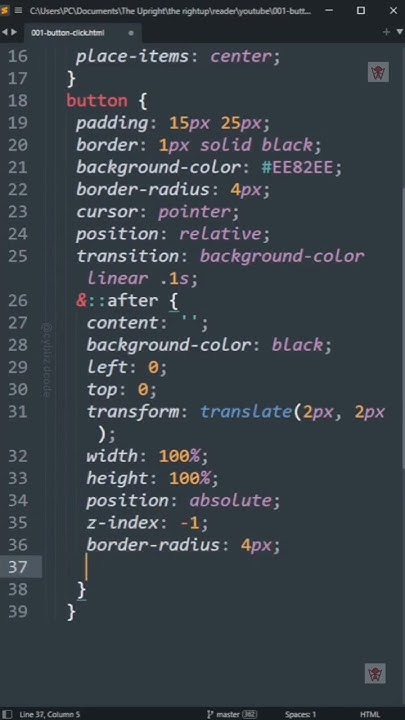Go to next tab with right arrow
This screenshot has height=720, width=405.
click(14, 32)
